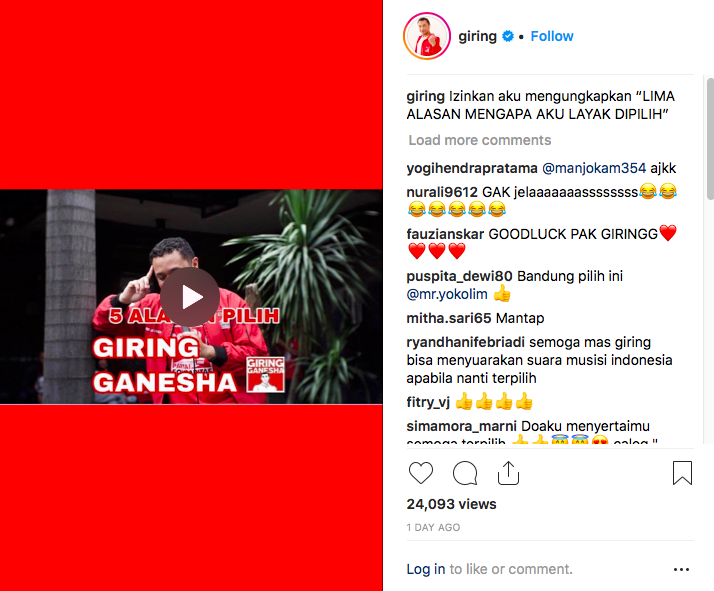Image resolution: width=714 pixels, height=591 pixels.
Task: Open the comment speech bubble icon
Action: pyautogui.click(x=465, y=473)
